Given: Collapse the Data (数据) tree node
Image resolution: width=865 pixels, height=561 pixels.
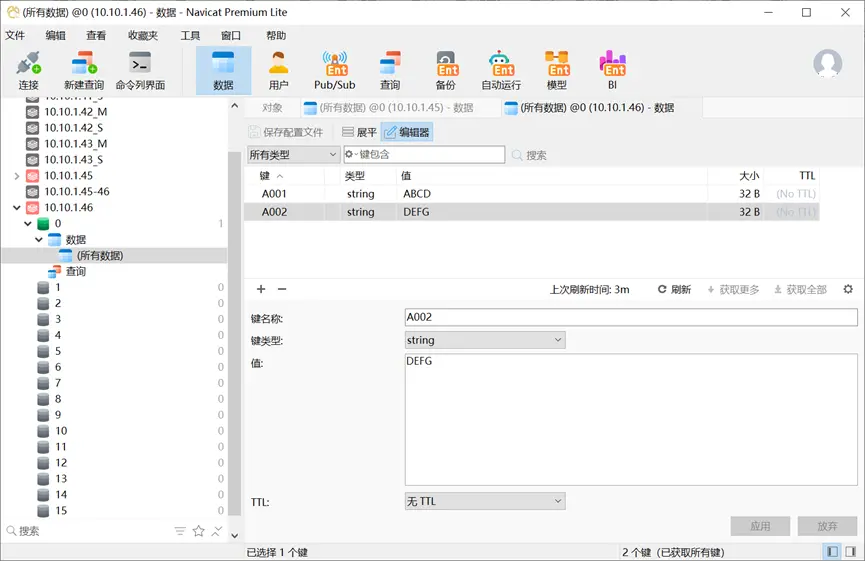Looking at the screenshot, I should (39, 240).
